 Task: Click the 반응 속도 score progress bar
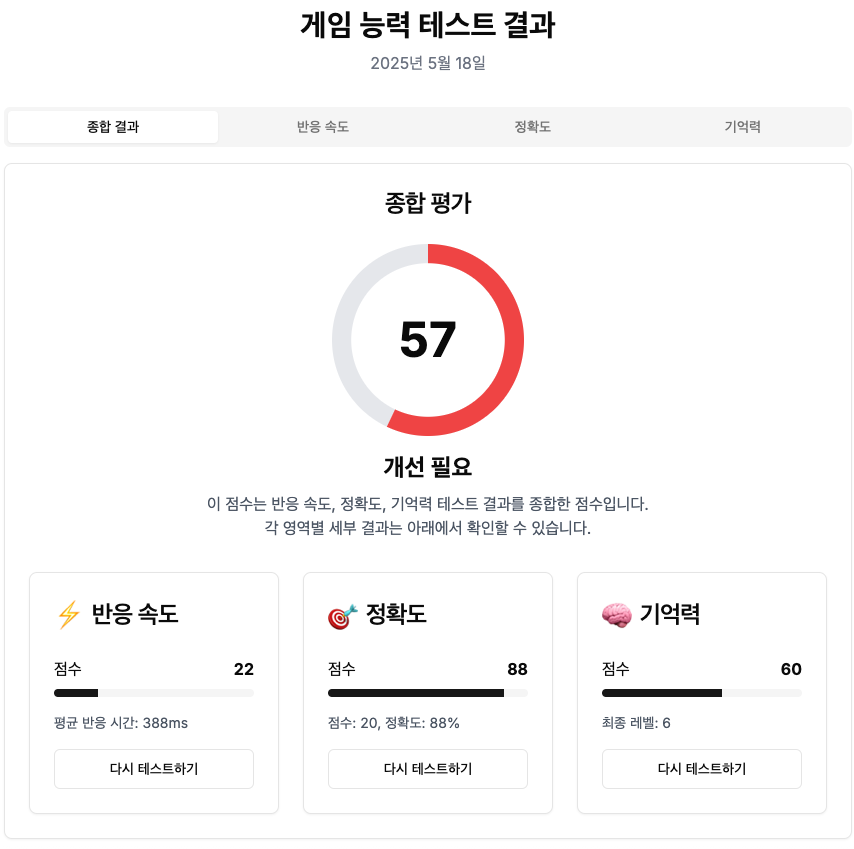[154, 693]
